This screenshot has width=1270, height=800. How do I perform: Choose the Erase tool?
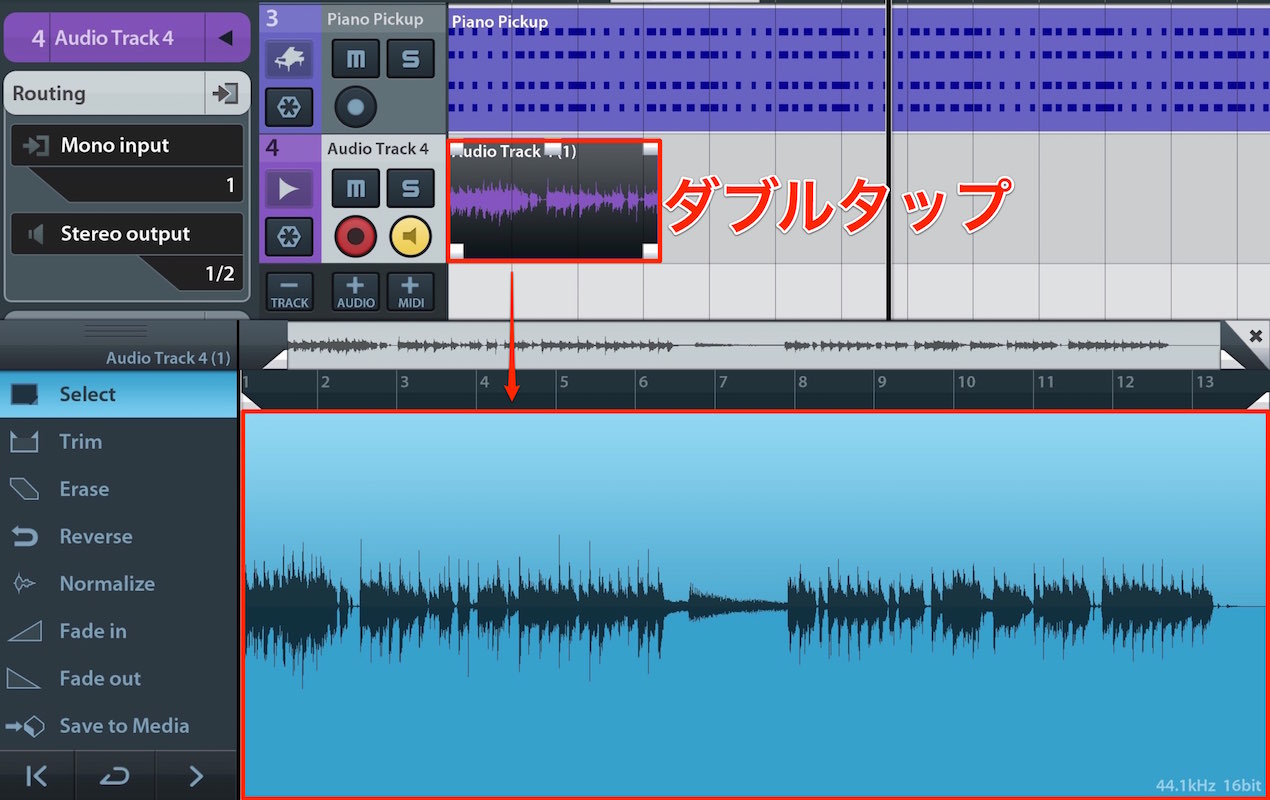point(118,489)
